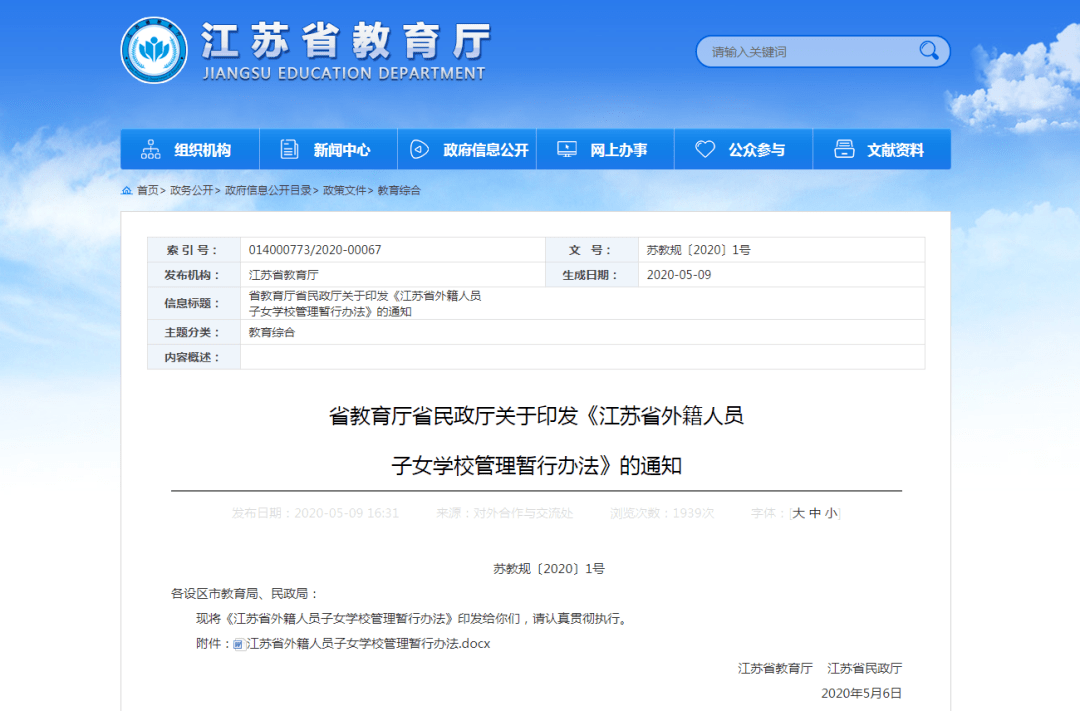The image size is (1080, 711).
Task: Go to 政务公开 in breadcrumb
Action: [x=191, y=190]
